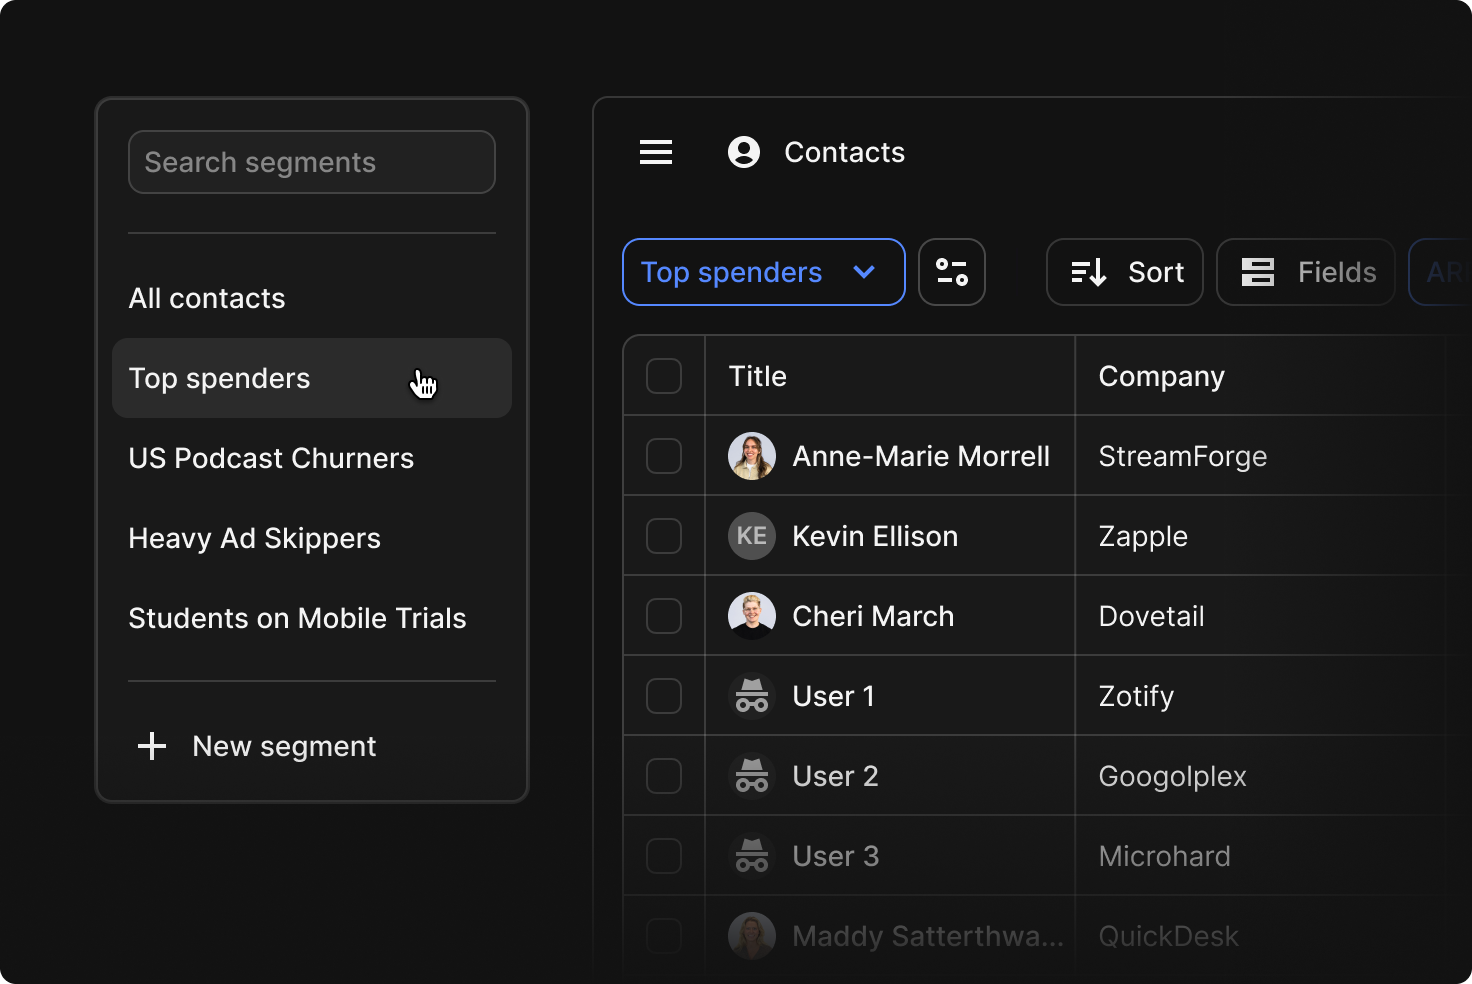Check the box for Kevin Ellison
The width and height of the screenshot is (1472, 984).
(x=664, y=536)
